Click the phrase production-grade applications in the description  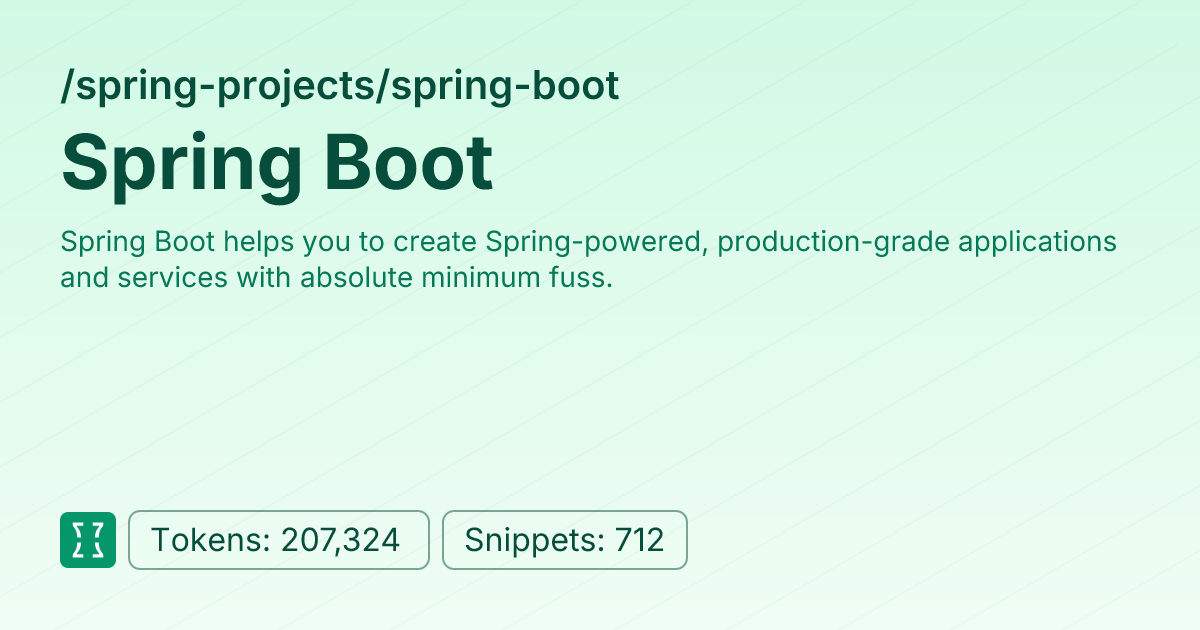pyautogui.click(x=917, y=243)
